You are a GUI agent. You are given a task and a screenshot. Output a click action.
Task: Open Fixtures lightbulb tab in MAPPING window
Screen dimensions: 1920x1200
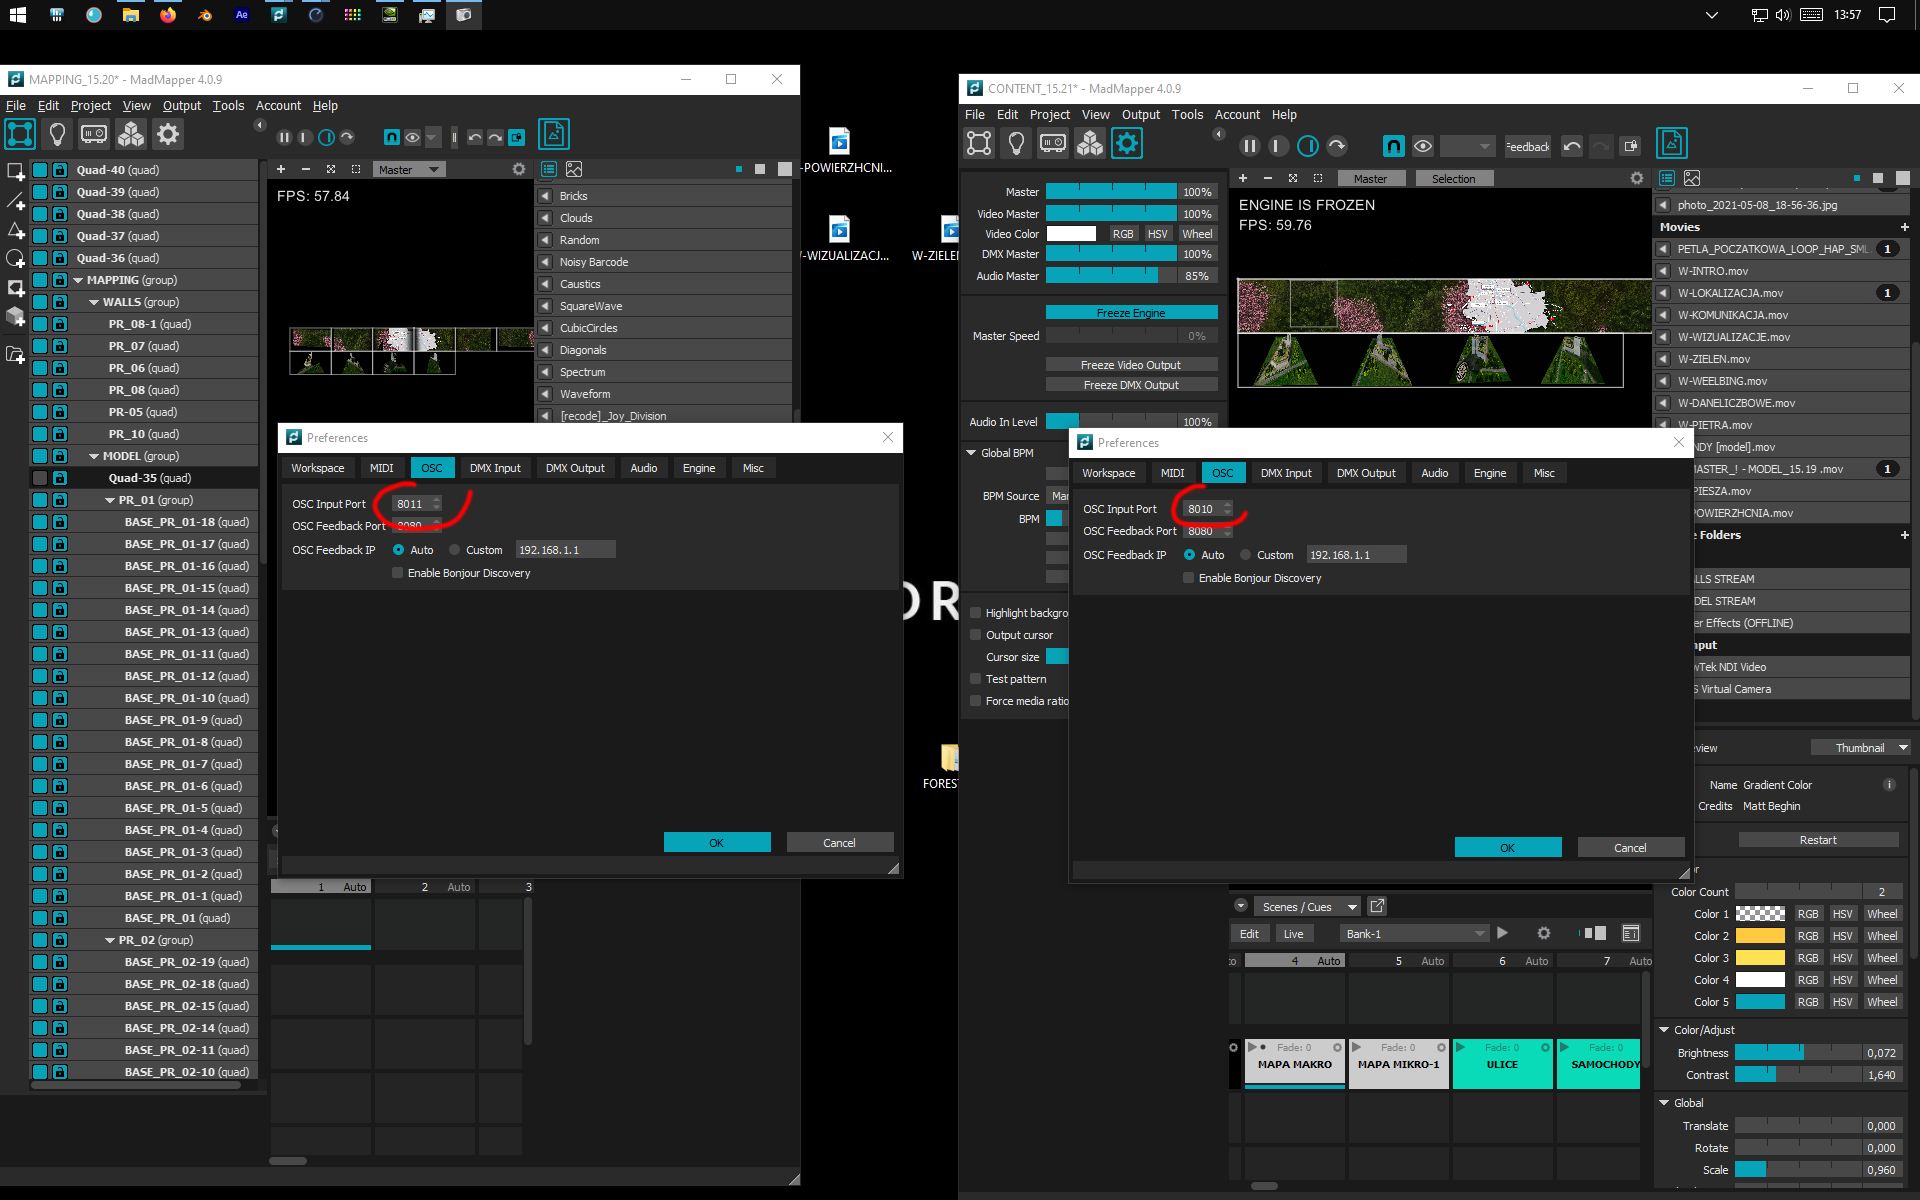click(x=57, y=134)
